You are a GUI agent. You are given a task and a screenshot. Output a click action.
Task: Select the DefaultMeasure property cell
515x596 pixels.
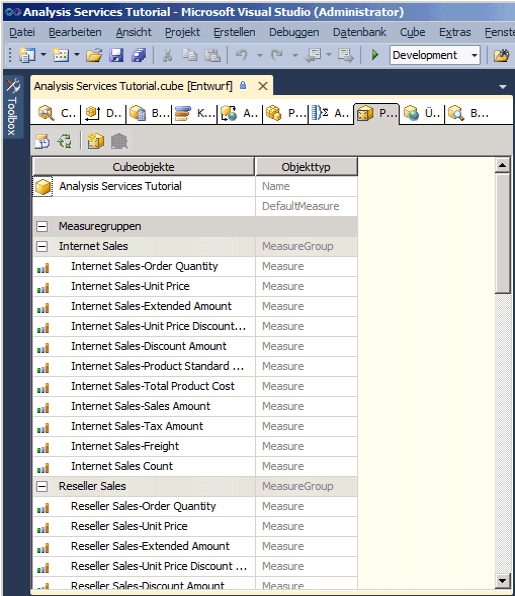[306, 206]
